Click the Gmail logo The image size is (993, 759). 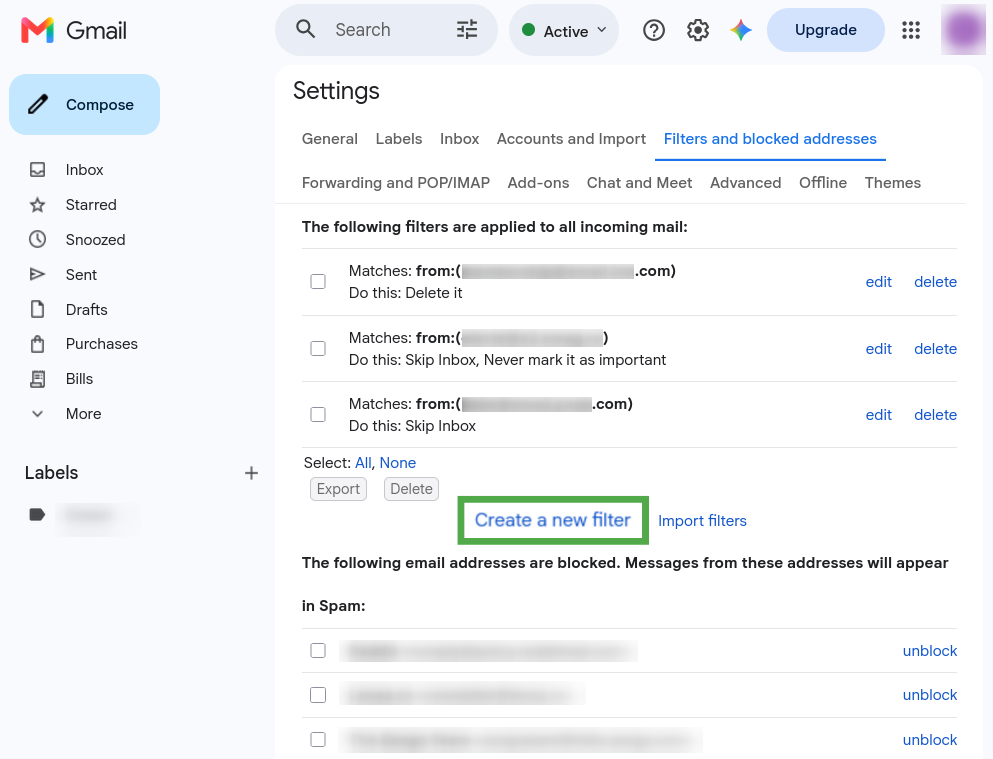pyautogui.click(x=73, y=30)
